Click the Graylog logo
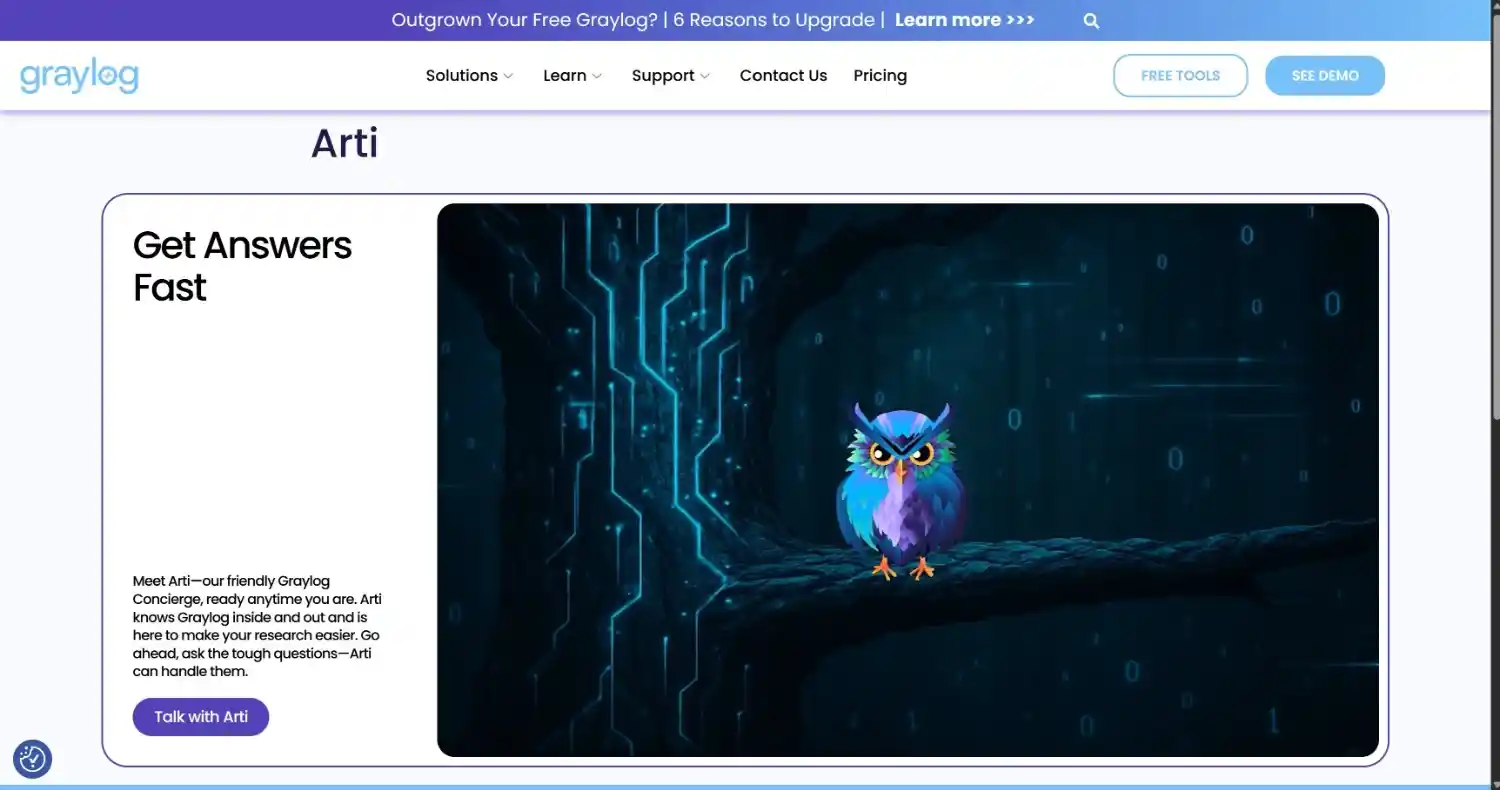 point(79,76)
